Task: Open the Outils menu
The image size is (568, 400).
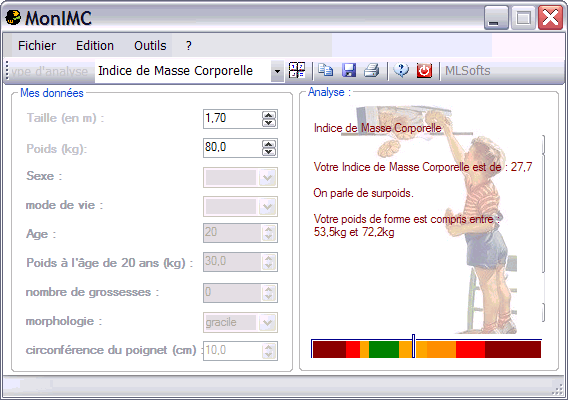Action: click(x=150, y=46)
